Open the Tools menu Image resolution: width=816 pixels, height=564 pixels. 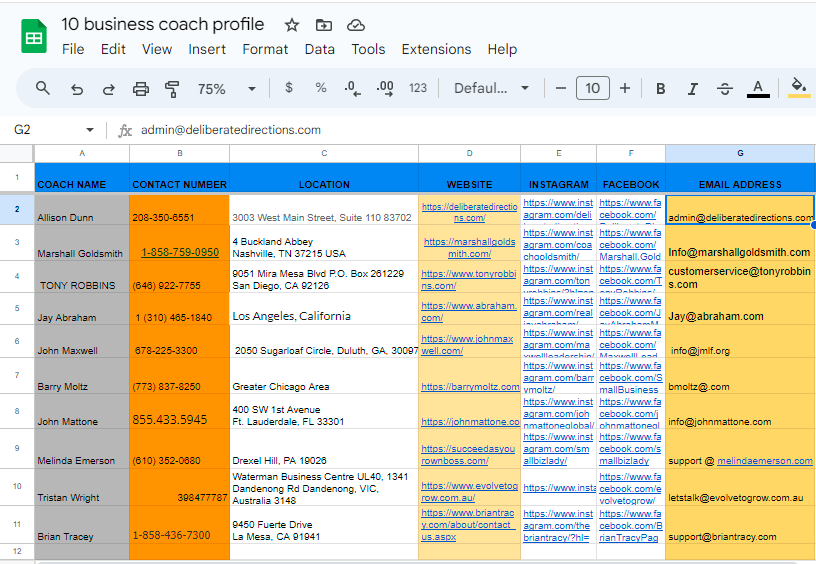(368, 49)
